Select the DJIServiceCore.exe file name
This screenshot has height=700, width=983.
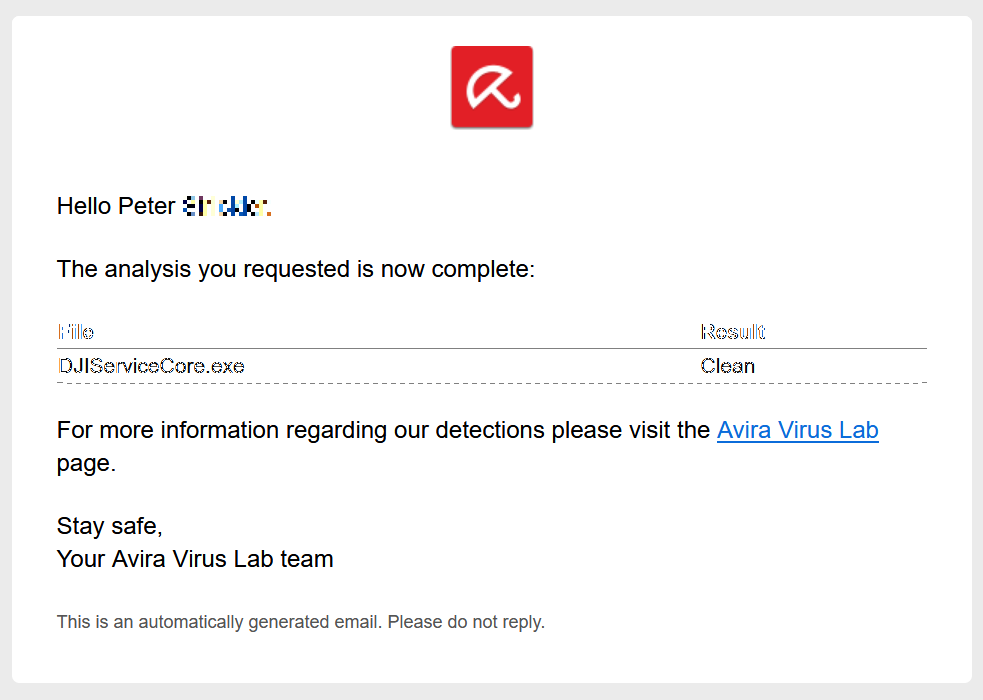pos(151,366)
